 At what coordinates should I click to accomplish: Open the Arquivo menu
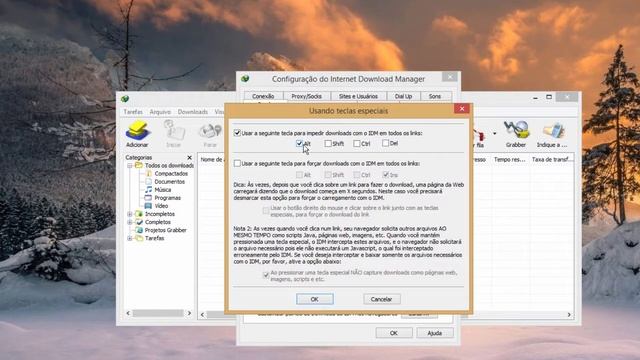pos(160,111)
